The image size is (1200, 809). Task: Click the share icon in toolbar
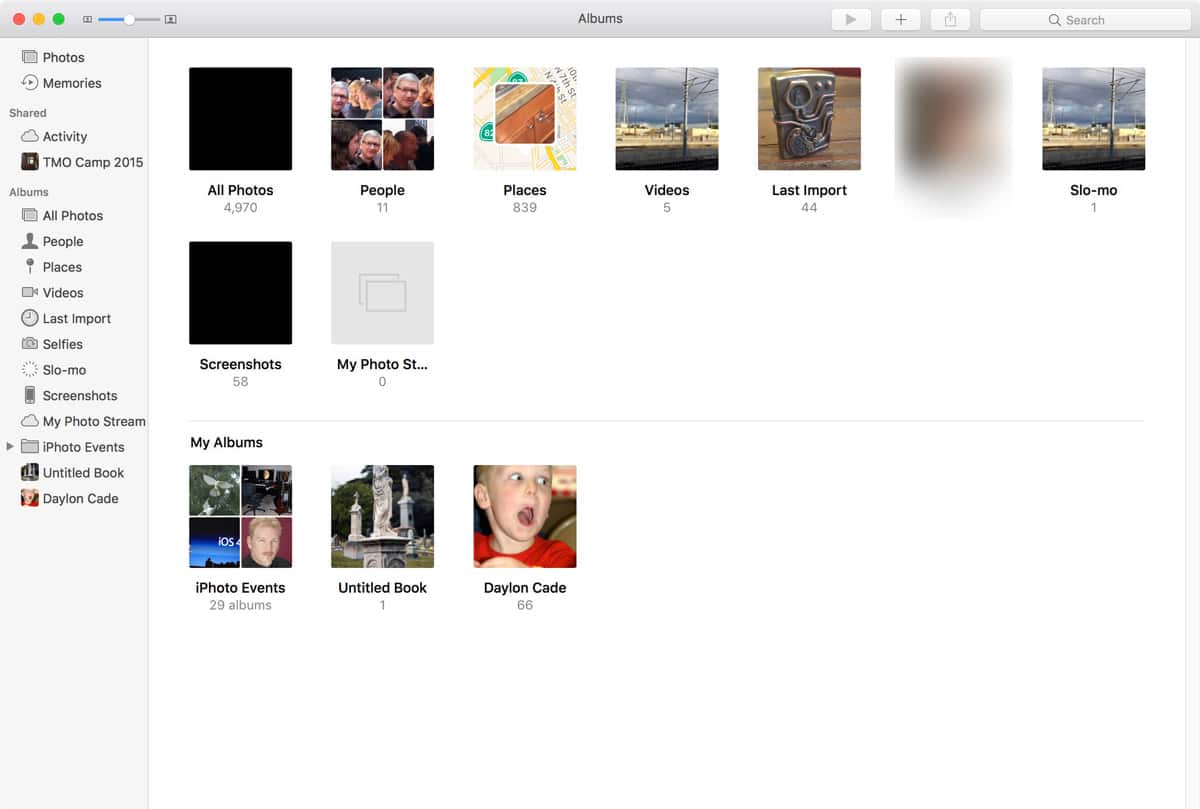(x=950, y=19)
